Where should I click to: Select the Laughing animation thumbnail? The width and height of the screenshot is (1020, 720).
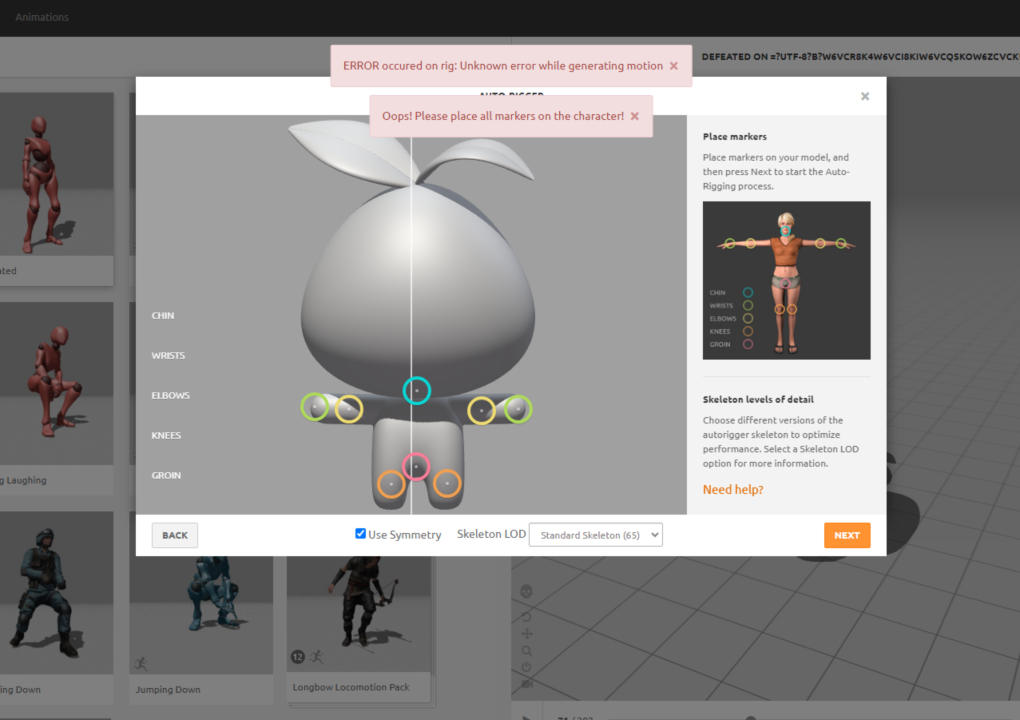(57, 383)
